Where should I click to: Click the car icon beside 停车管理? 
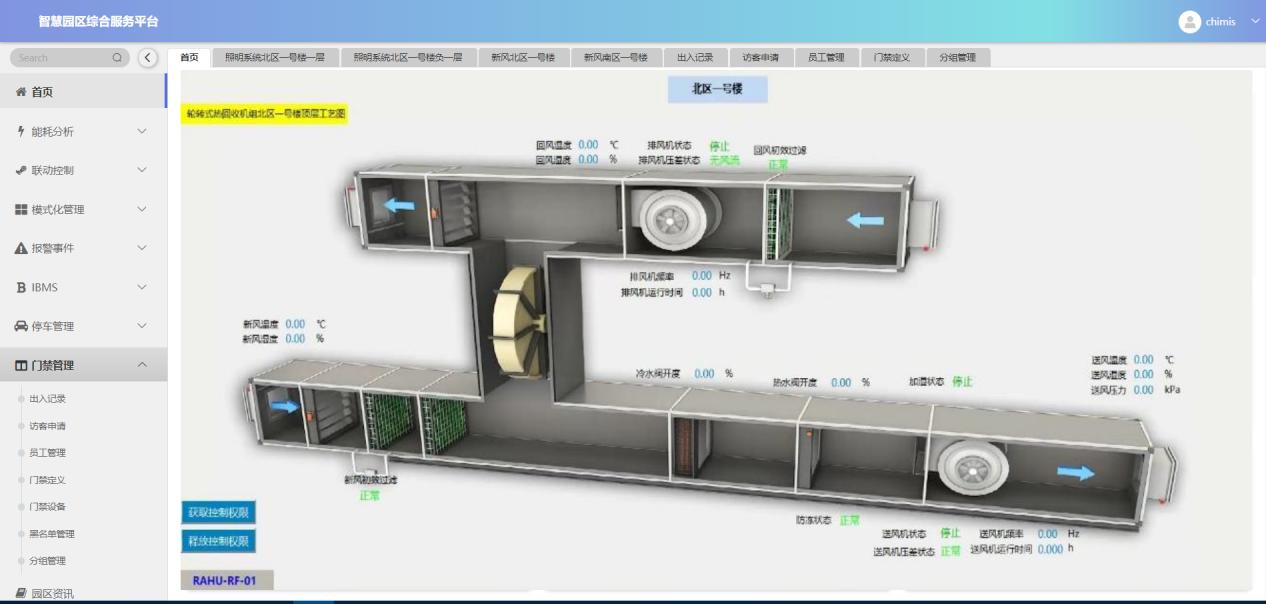coord(21,327)
